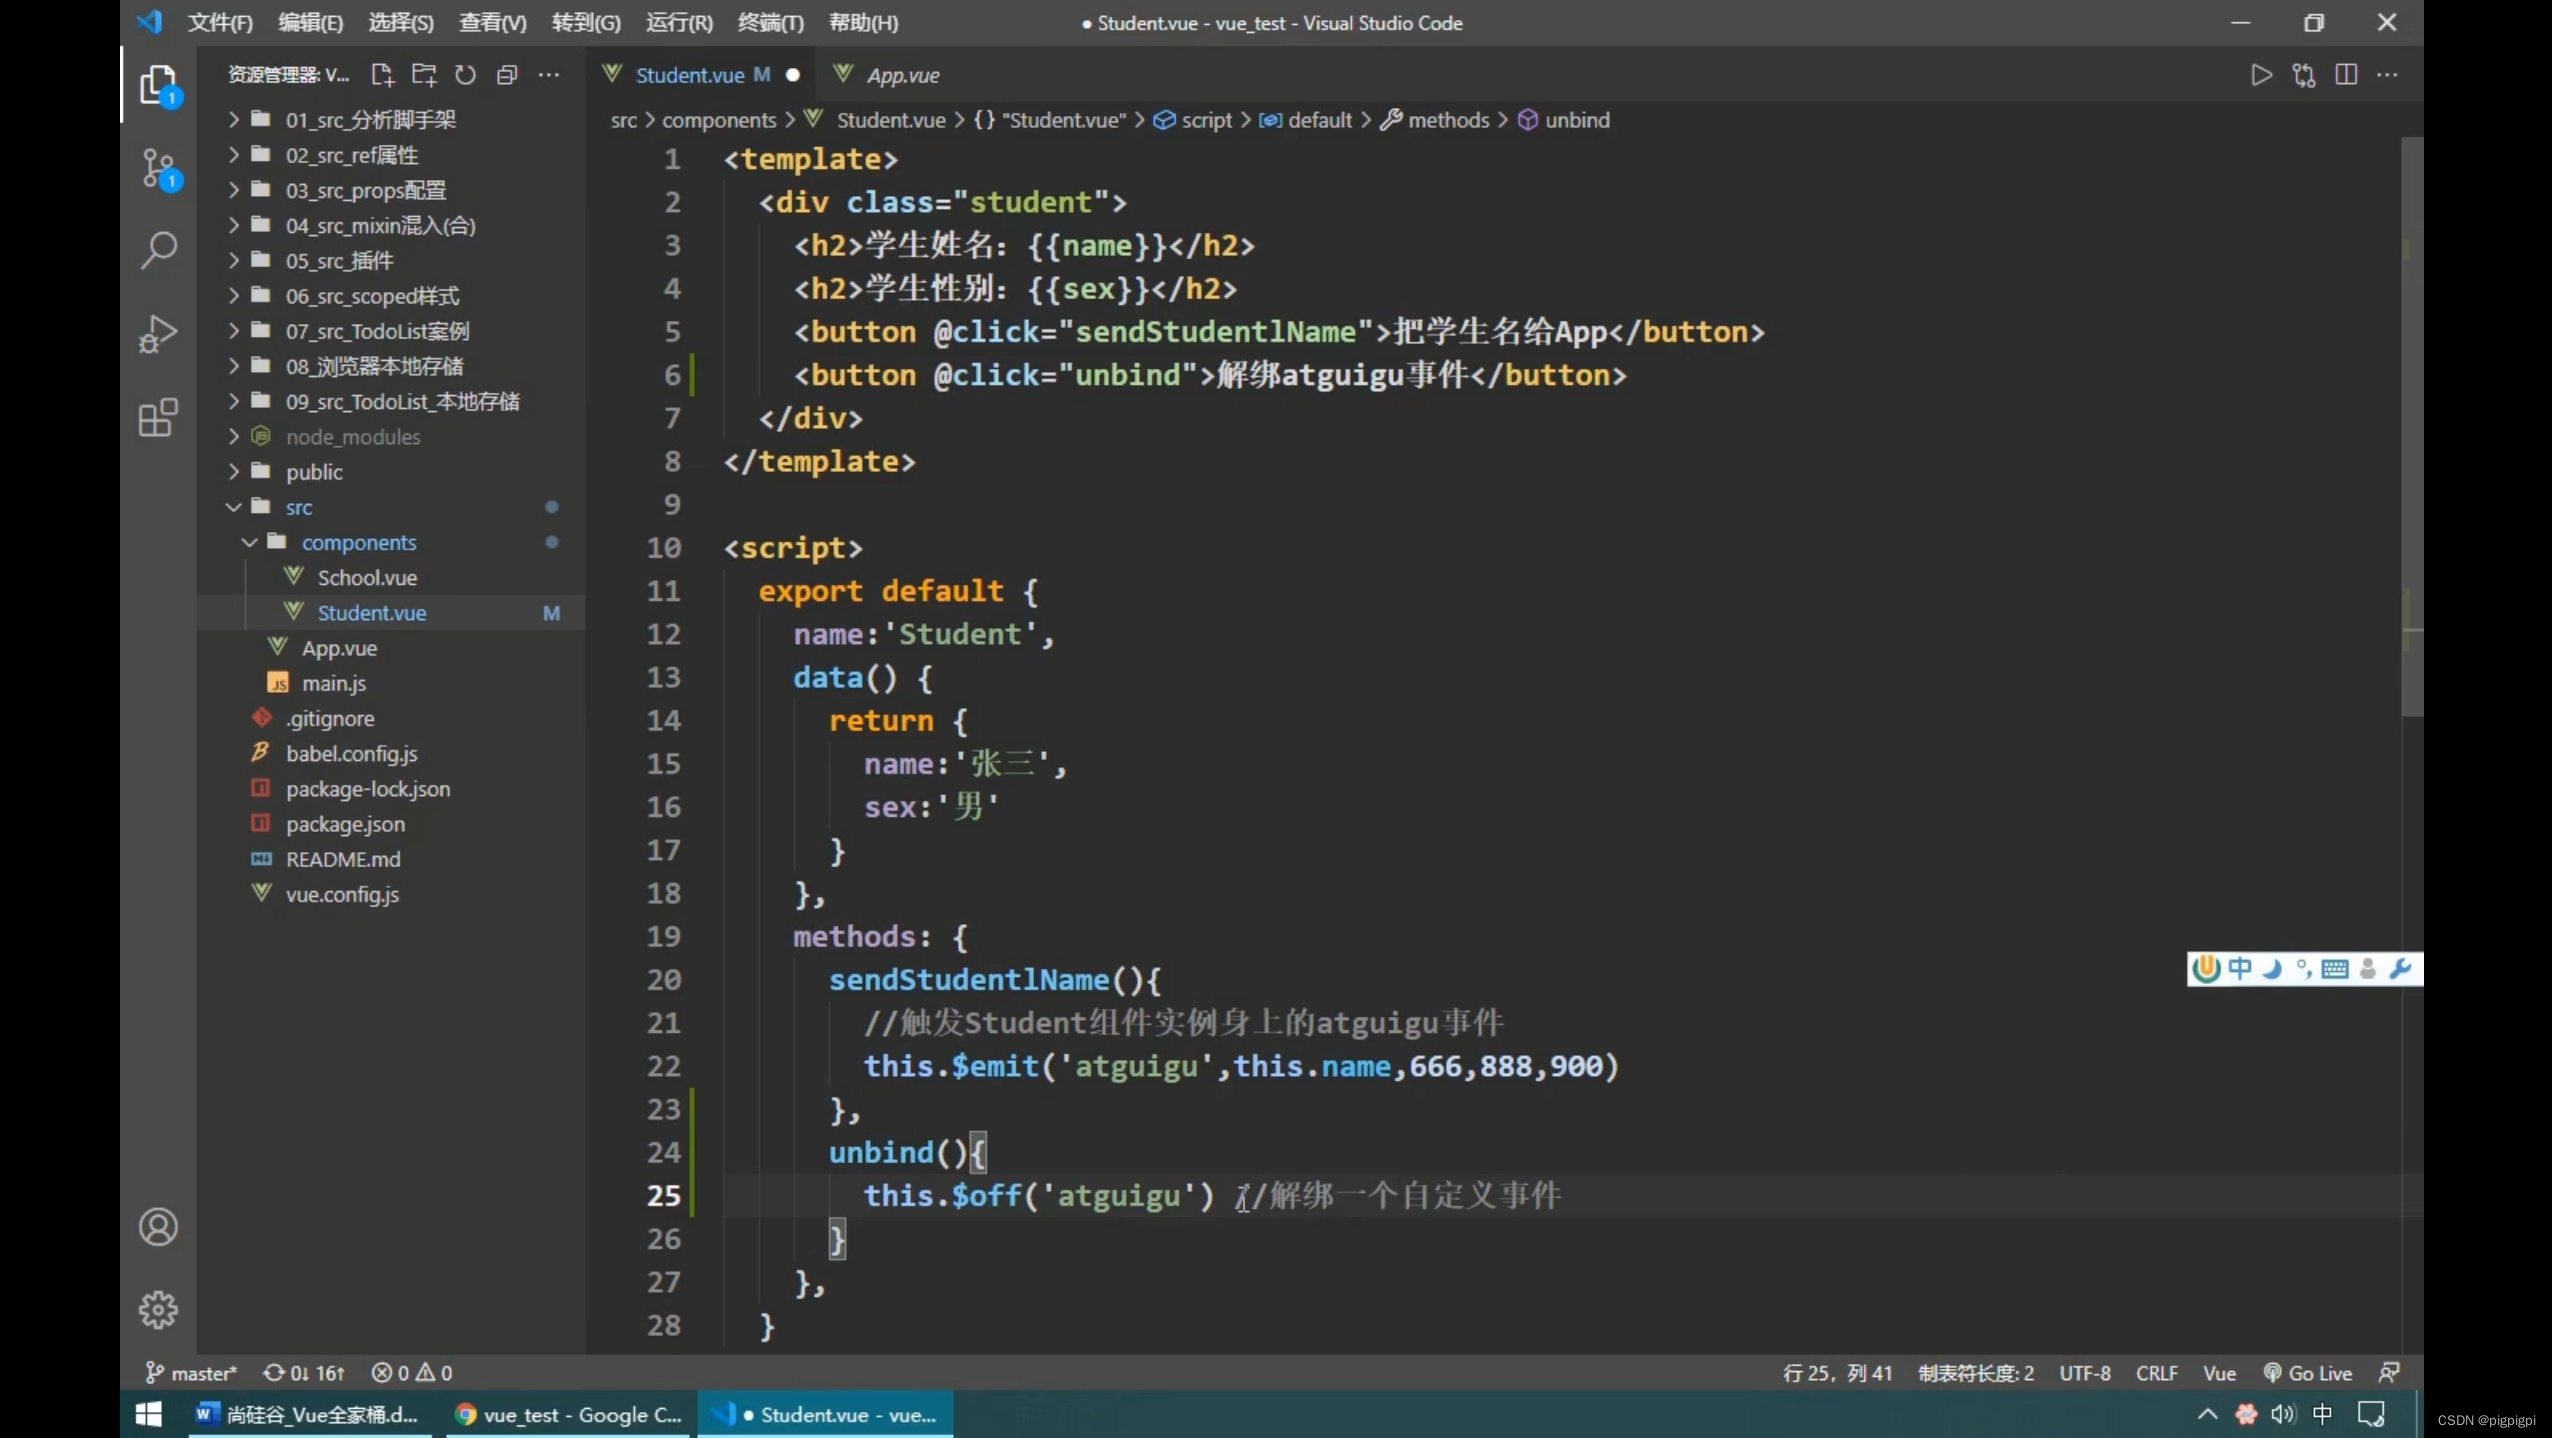Synchronize changes 0↓ 16↑ in status bar
This screenshot has width=2552, height=1438.
[x=304, y=1373]
